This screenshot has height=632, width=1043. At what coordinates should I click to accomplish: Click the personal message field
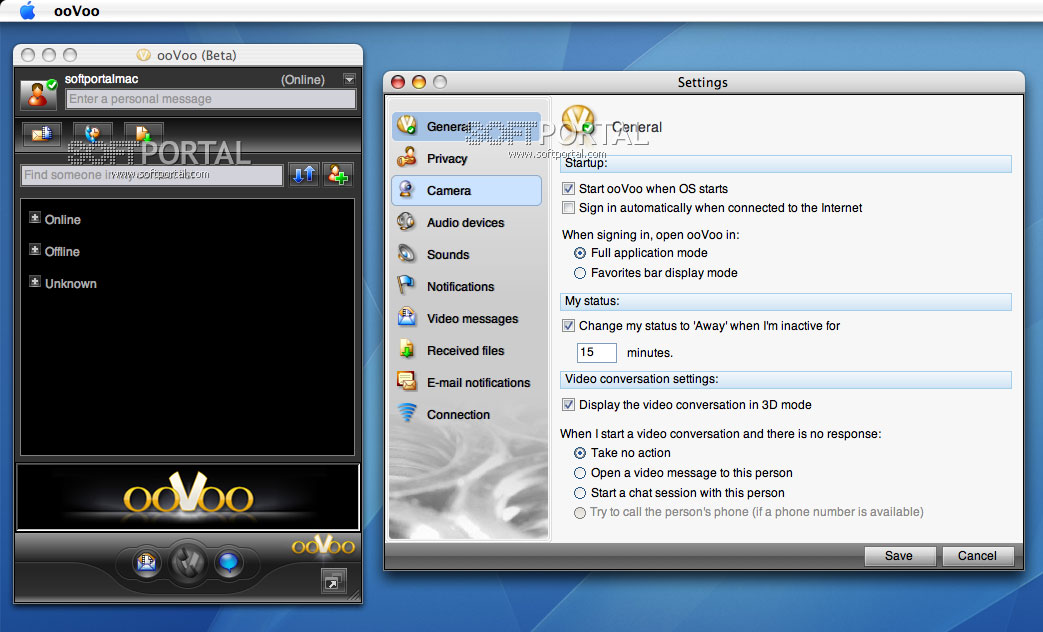(211, 99)
